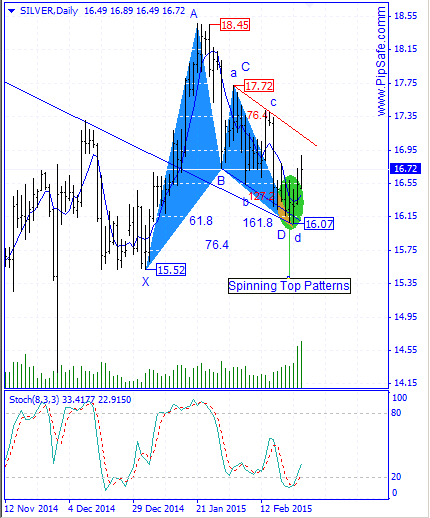
Task: Select the uppercase B point label
Action: [221, 181]
